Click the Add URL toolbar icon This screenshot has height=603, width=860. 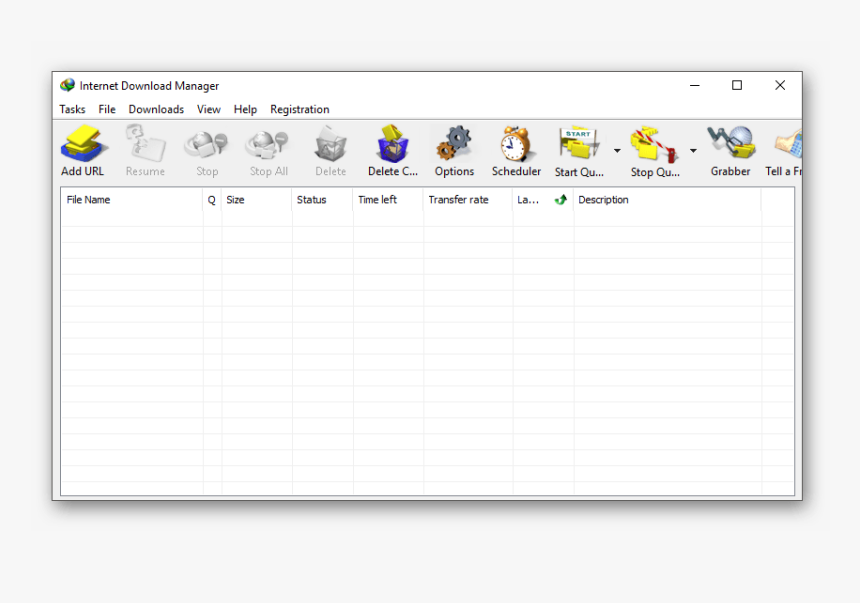[x=83, y=144]
